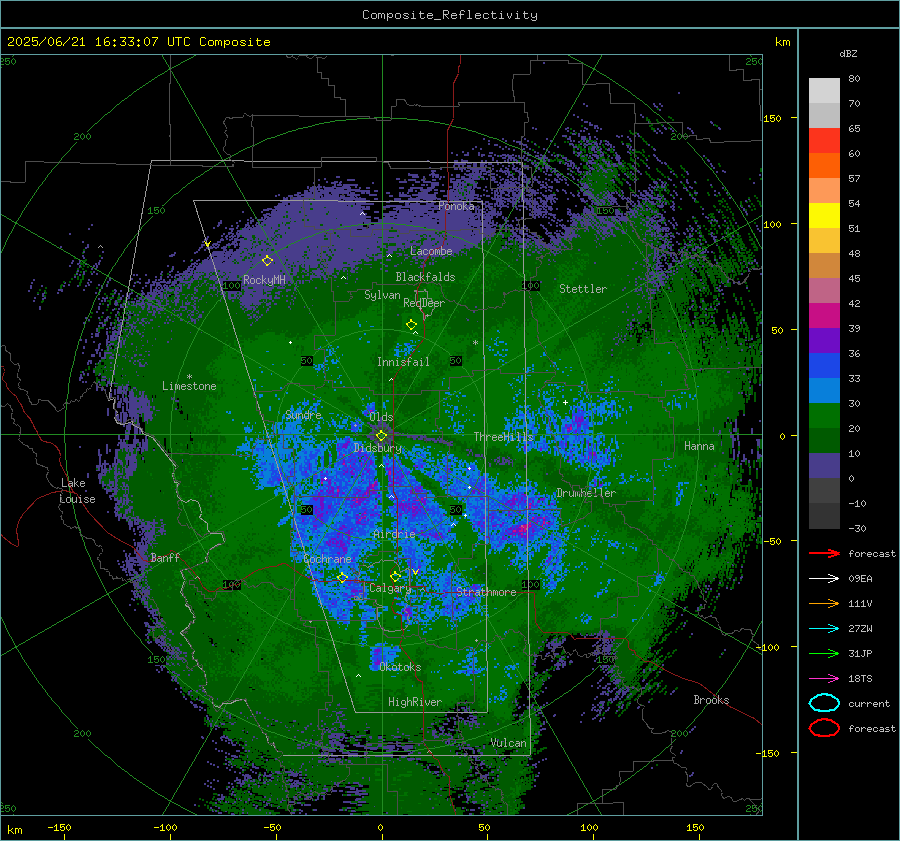The height and width of the screenshot is (841, 900).
Task: Select the Innisfail label
Action: [x=403, y=362]
